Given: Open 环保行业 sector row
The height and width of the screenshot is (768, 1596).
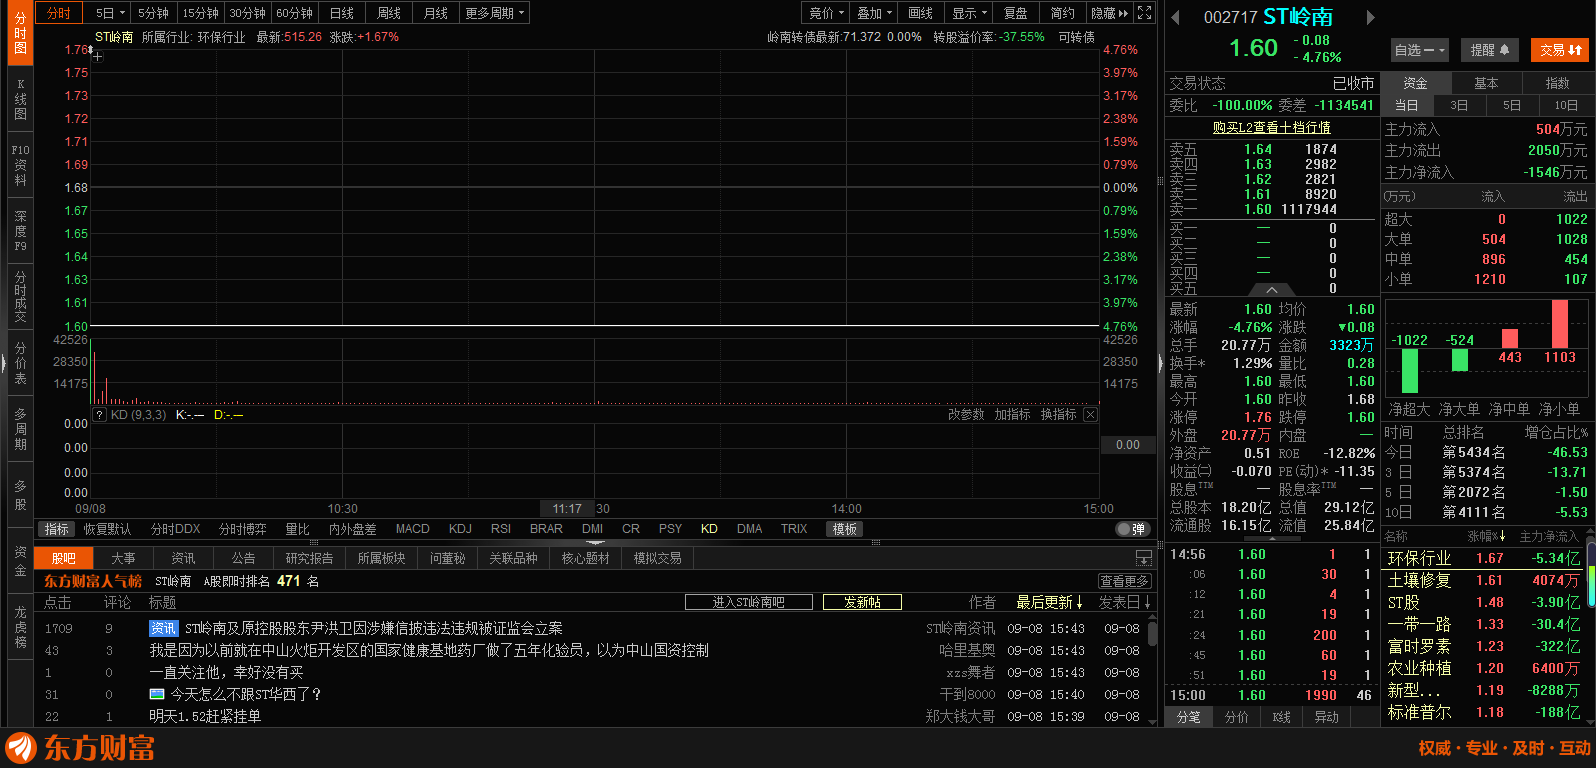Looking at the screenshot, I should 1484,558.
